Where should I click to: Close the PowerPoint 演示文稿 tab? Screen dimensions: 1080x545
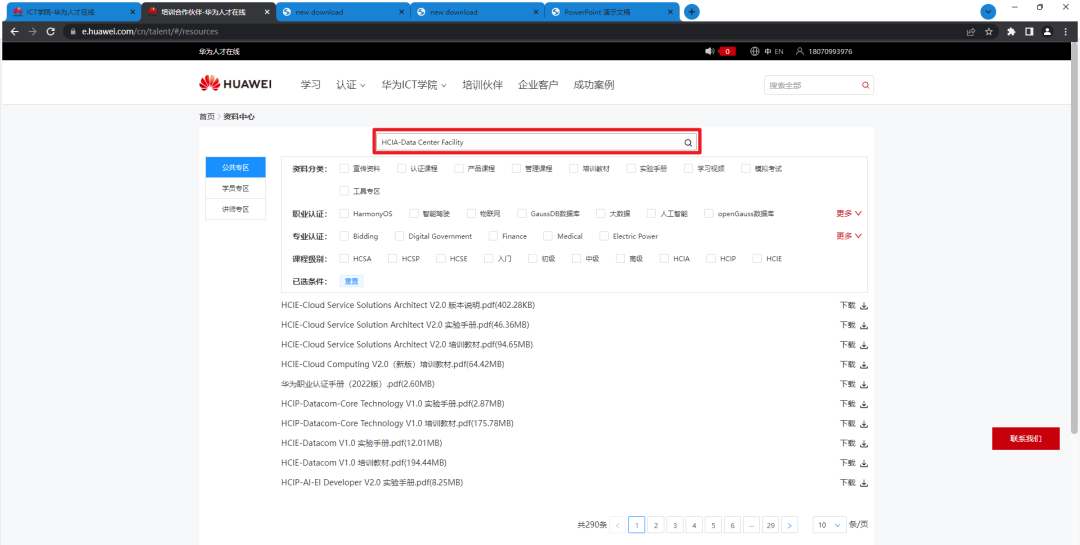click(x=669, y=12)
